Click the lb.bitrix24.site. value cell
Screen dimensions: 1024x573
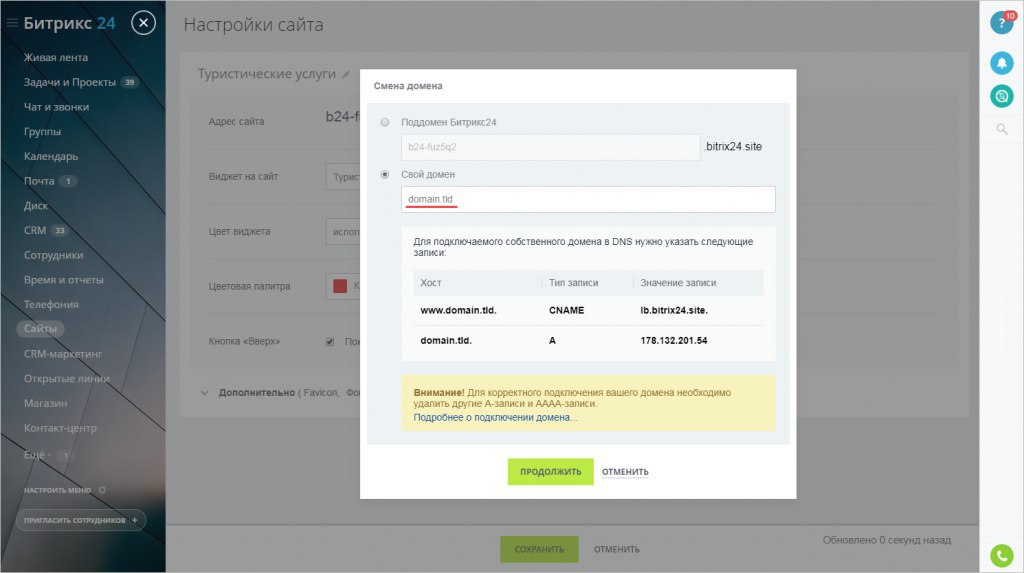click(674, 310)
